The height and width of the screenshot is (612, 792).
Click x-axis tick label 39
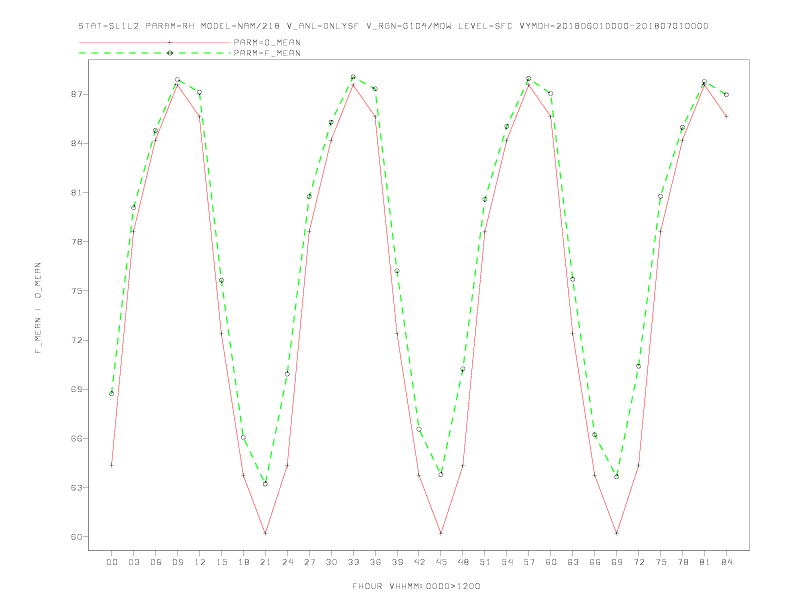point(397,562)
